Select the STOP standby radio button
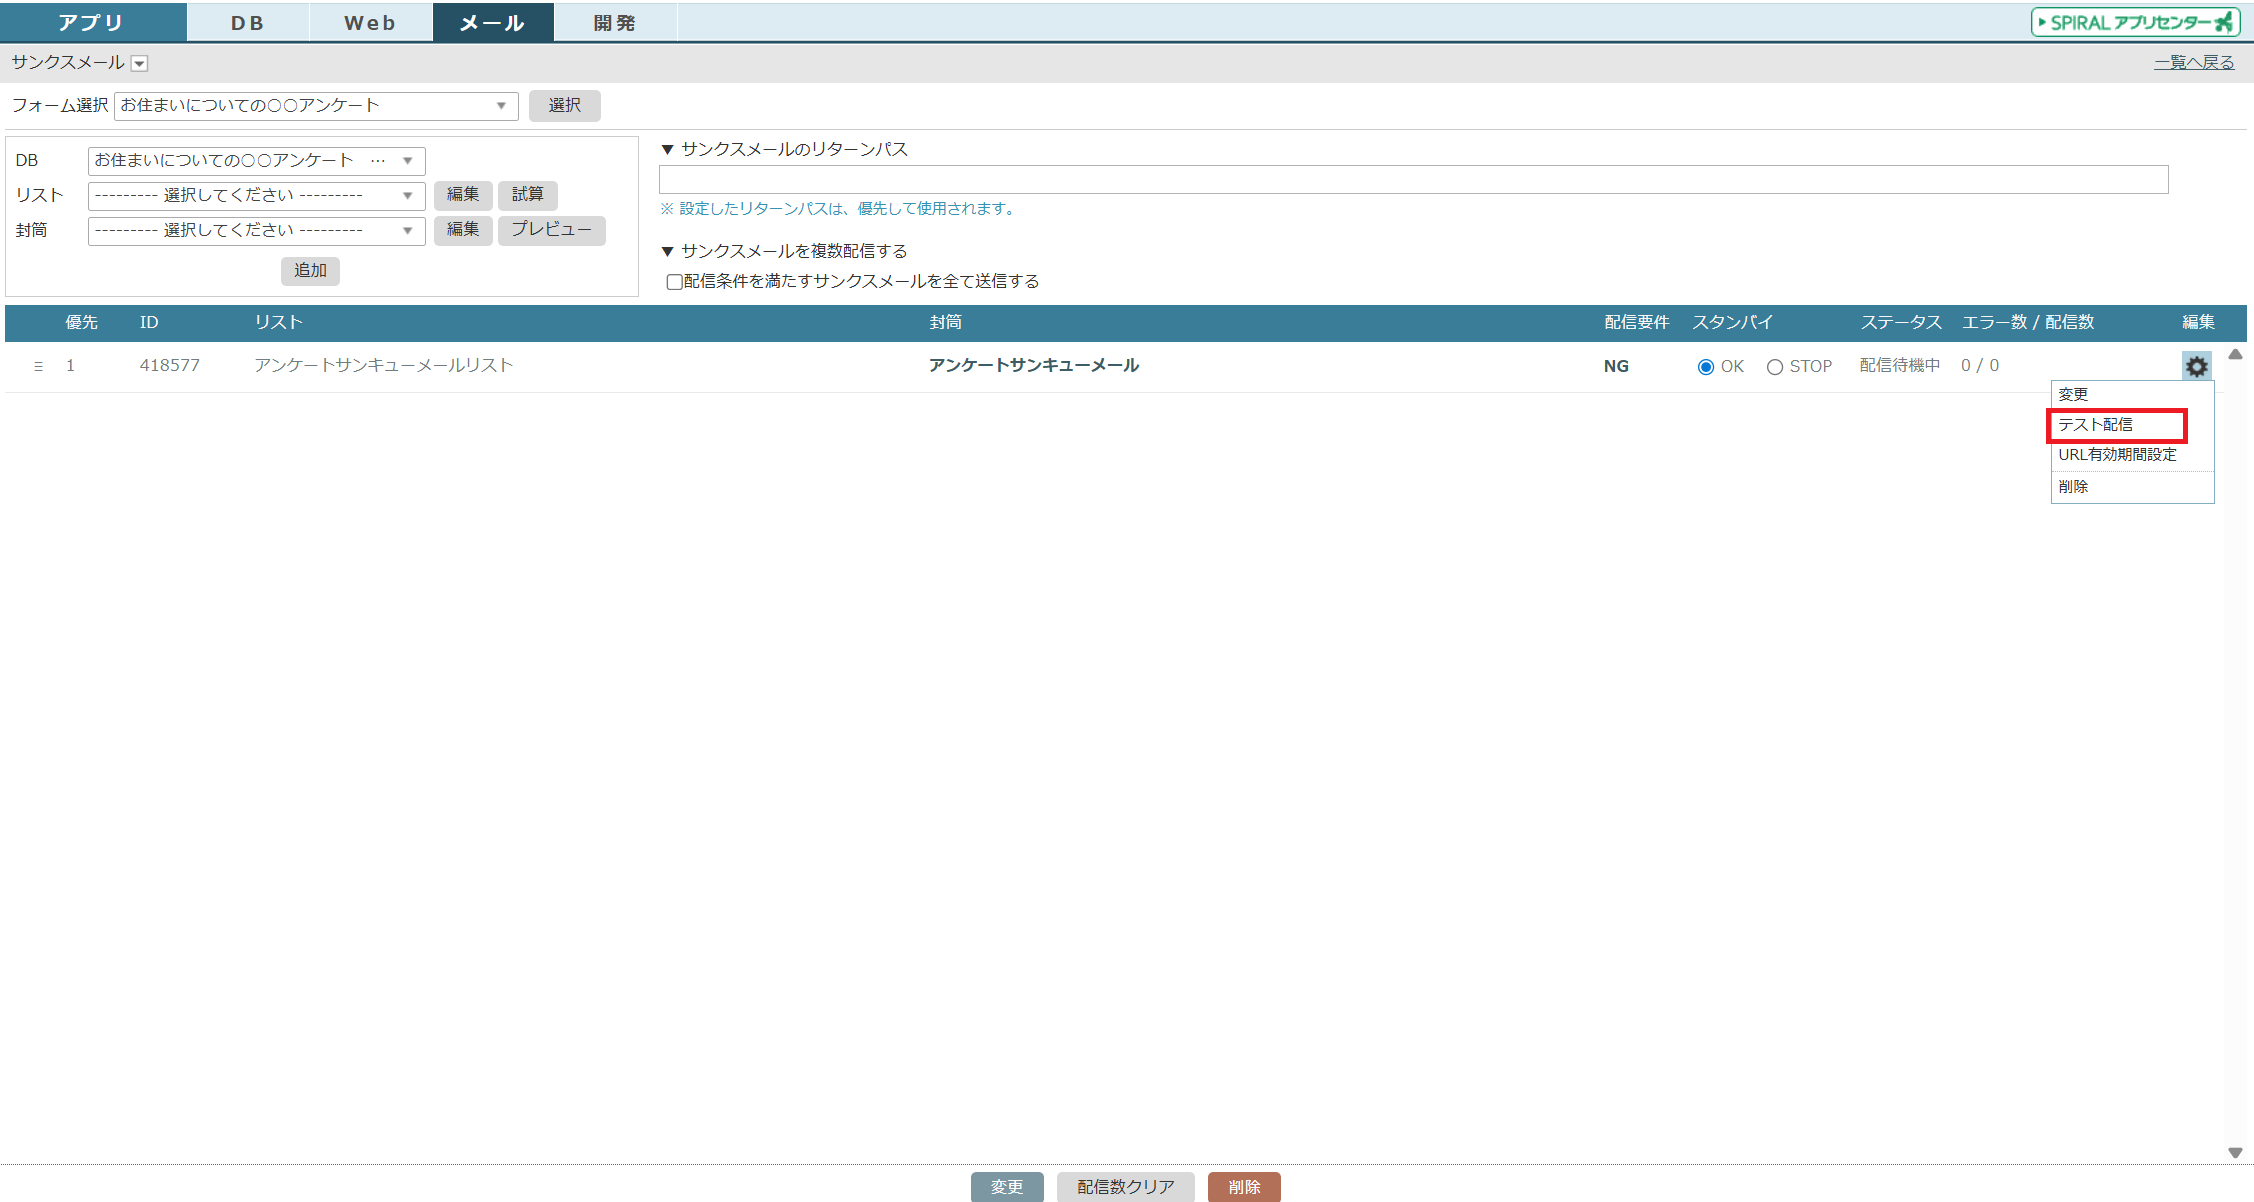The width and height of the screenshot is (2254, 1202). pos(1774,367)
